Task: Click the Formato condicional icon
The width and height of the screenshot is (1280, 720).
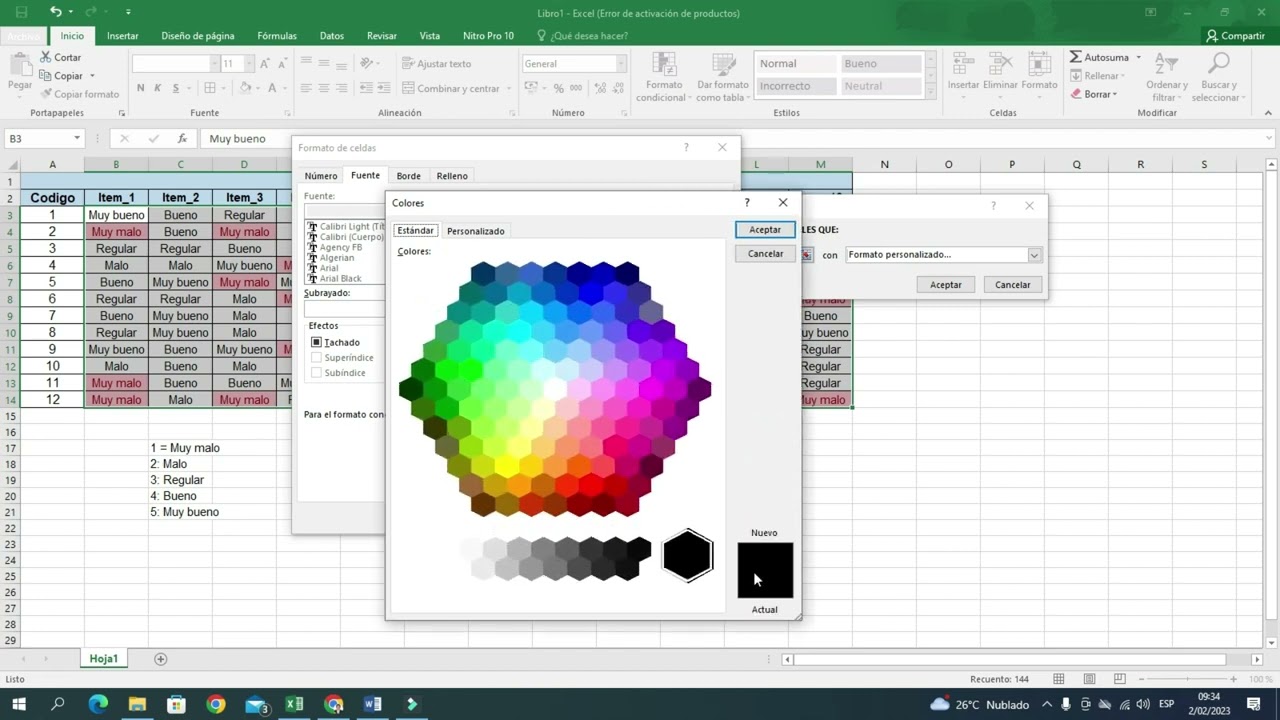Action: coord(664,65)
